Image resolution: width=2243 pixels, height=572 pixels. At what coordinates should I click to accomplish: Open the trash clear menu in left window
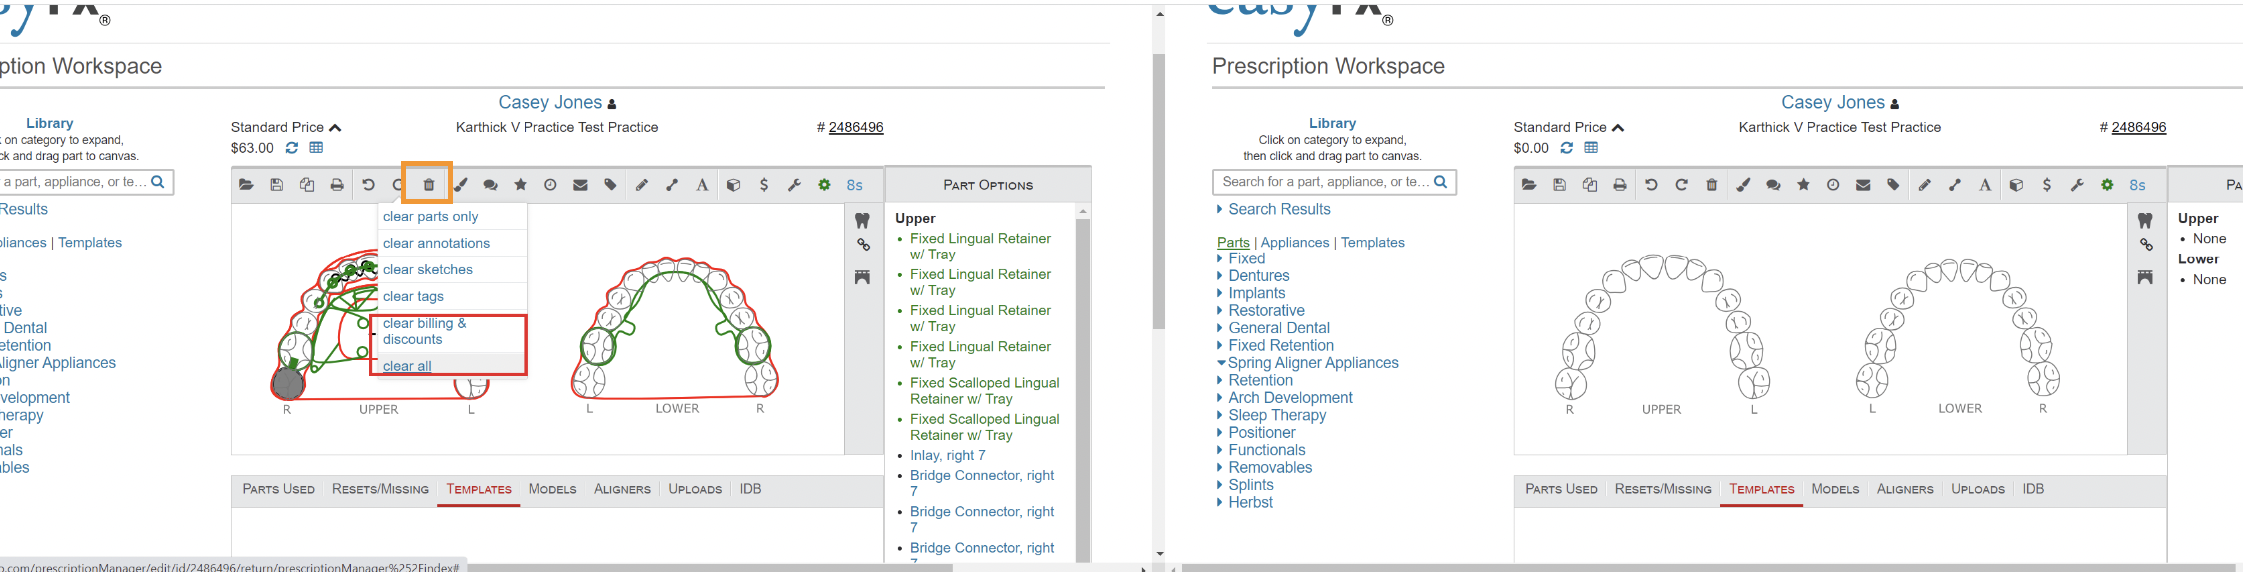(429, 185)
